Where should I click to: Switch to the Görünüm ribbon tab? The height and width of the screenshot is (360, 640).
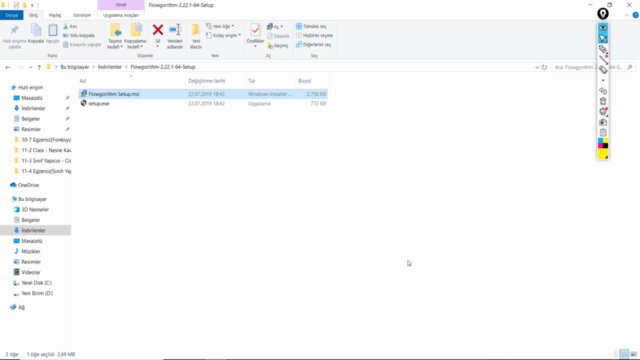[x=82, y=15]
